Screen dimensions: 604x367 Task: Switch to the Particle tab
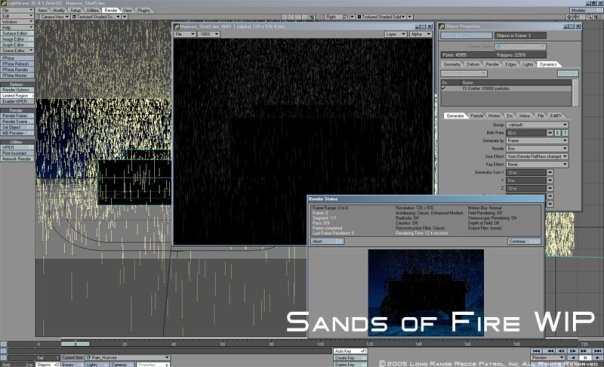coord(476,116)
